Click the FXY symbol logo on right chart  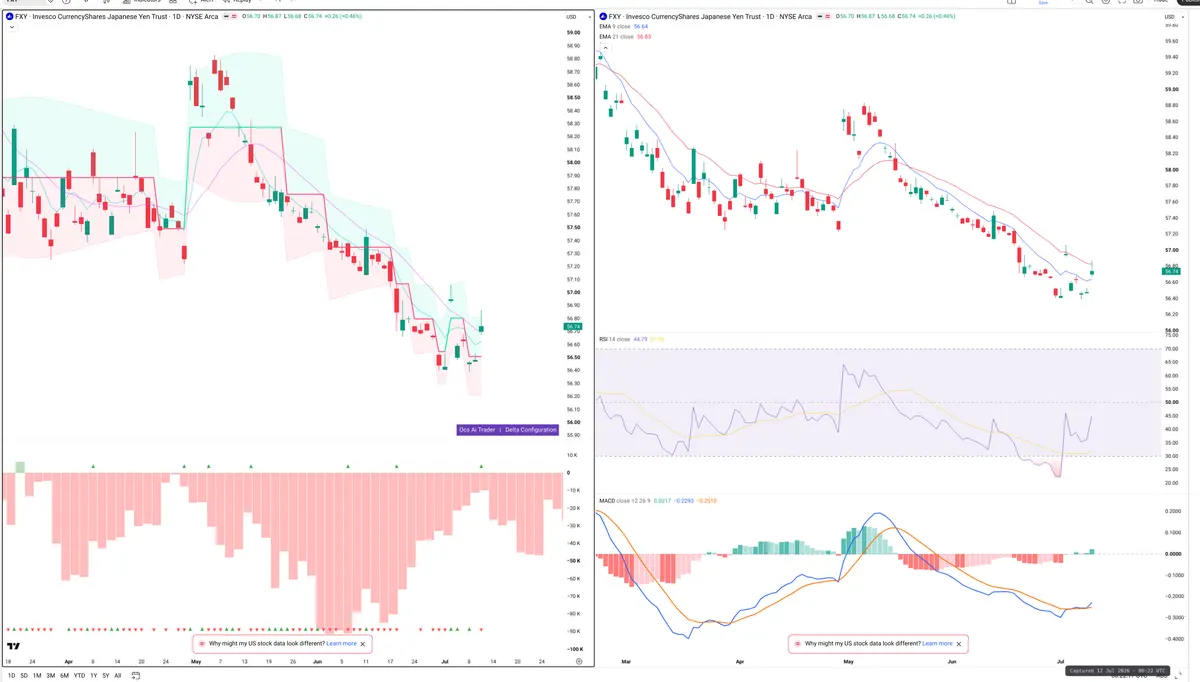pos(602,17)
